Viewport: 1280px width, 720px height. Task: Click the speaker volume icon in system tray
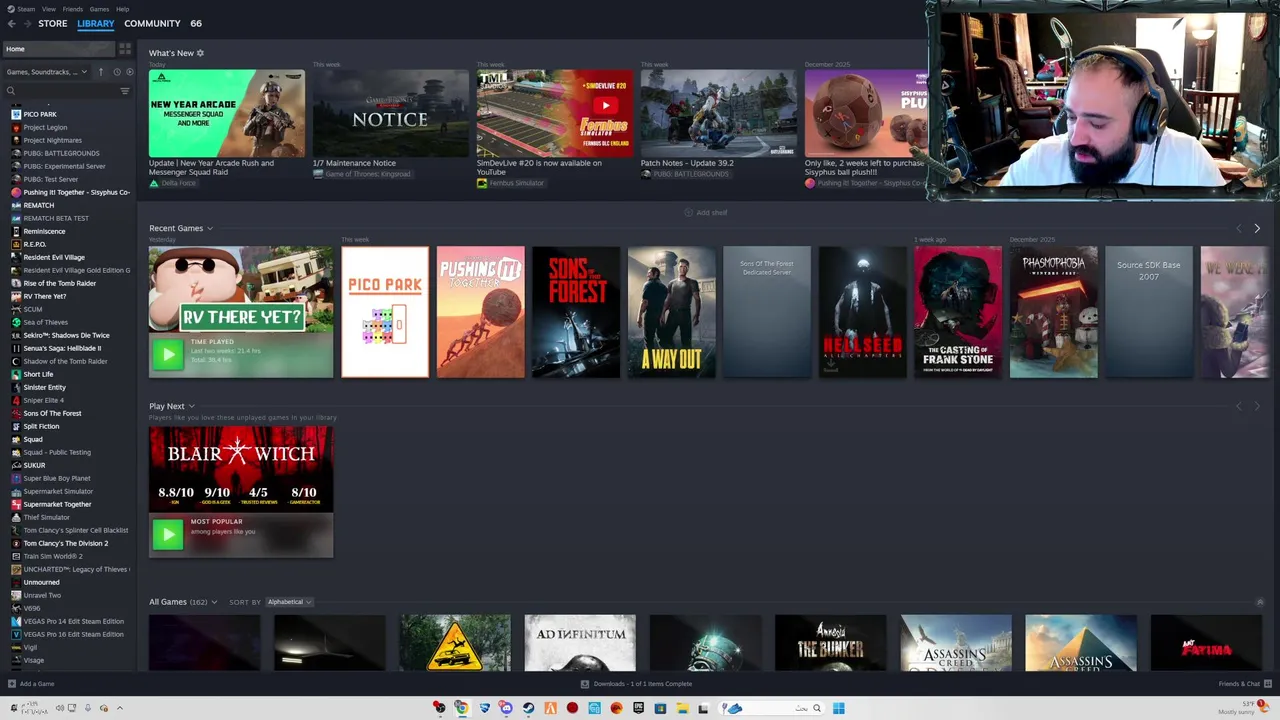pyautogui.click(x=59, y=708)
